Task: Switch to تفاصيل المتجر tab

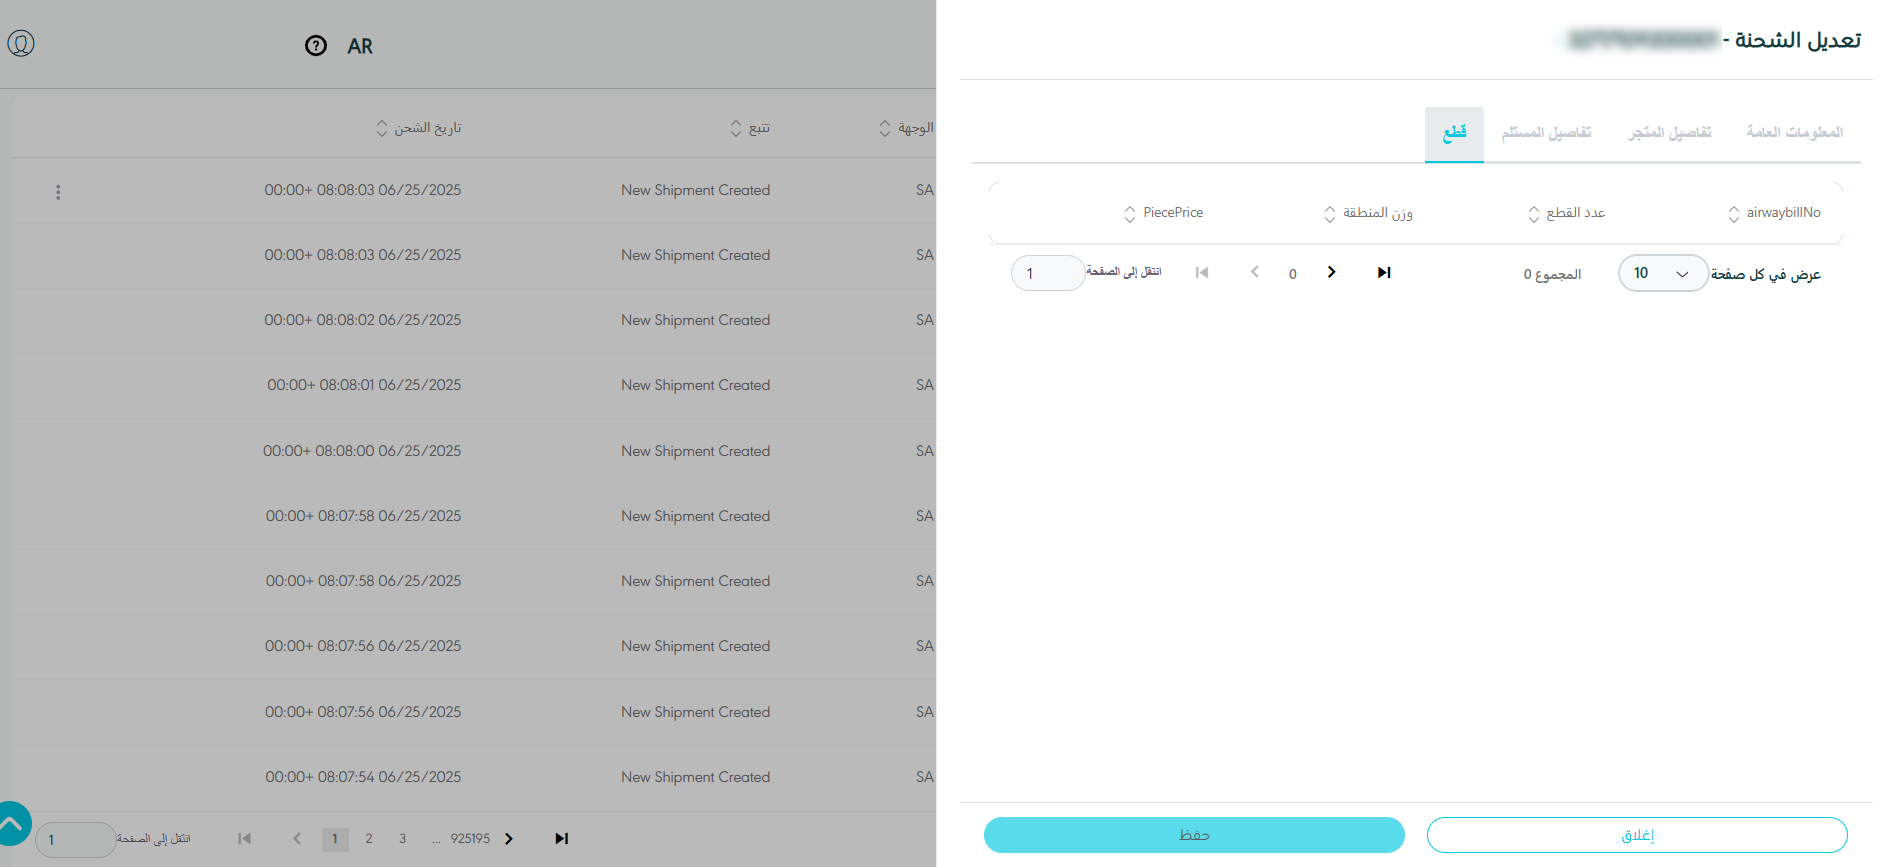Action: pos(1669,133)
